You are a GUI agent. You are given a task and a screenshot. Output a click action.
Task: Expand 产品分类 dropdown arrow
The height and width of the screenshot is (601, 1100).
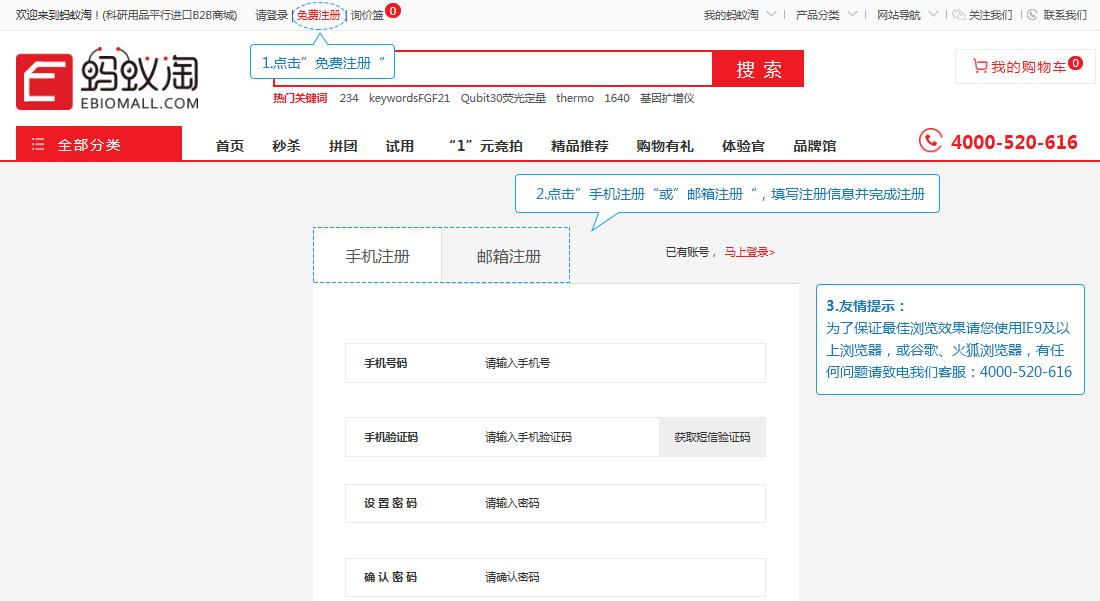852,14
